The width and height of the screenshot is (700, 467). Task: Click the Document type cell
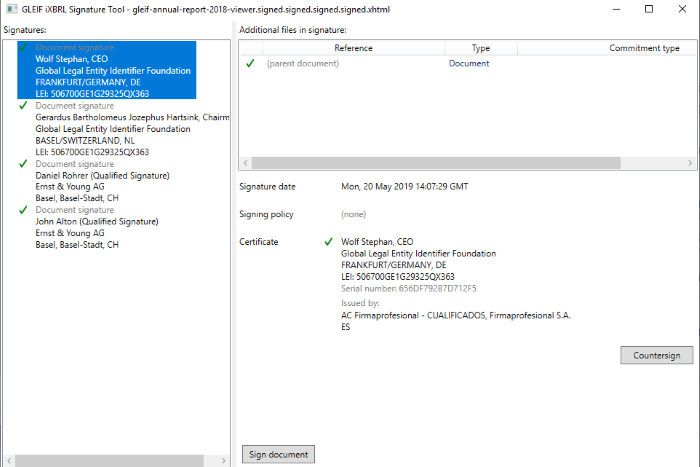pyautogui.click(x=469, y=63)
